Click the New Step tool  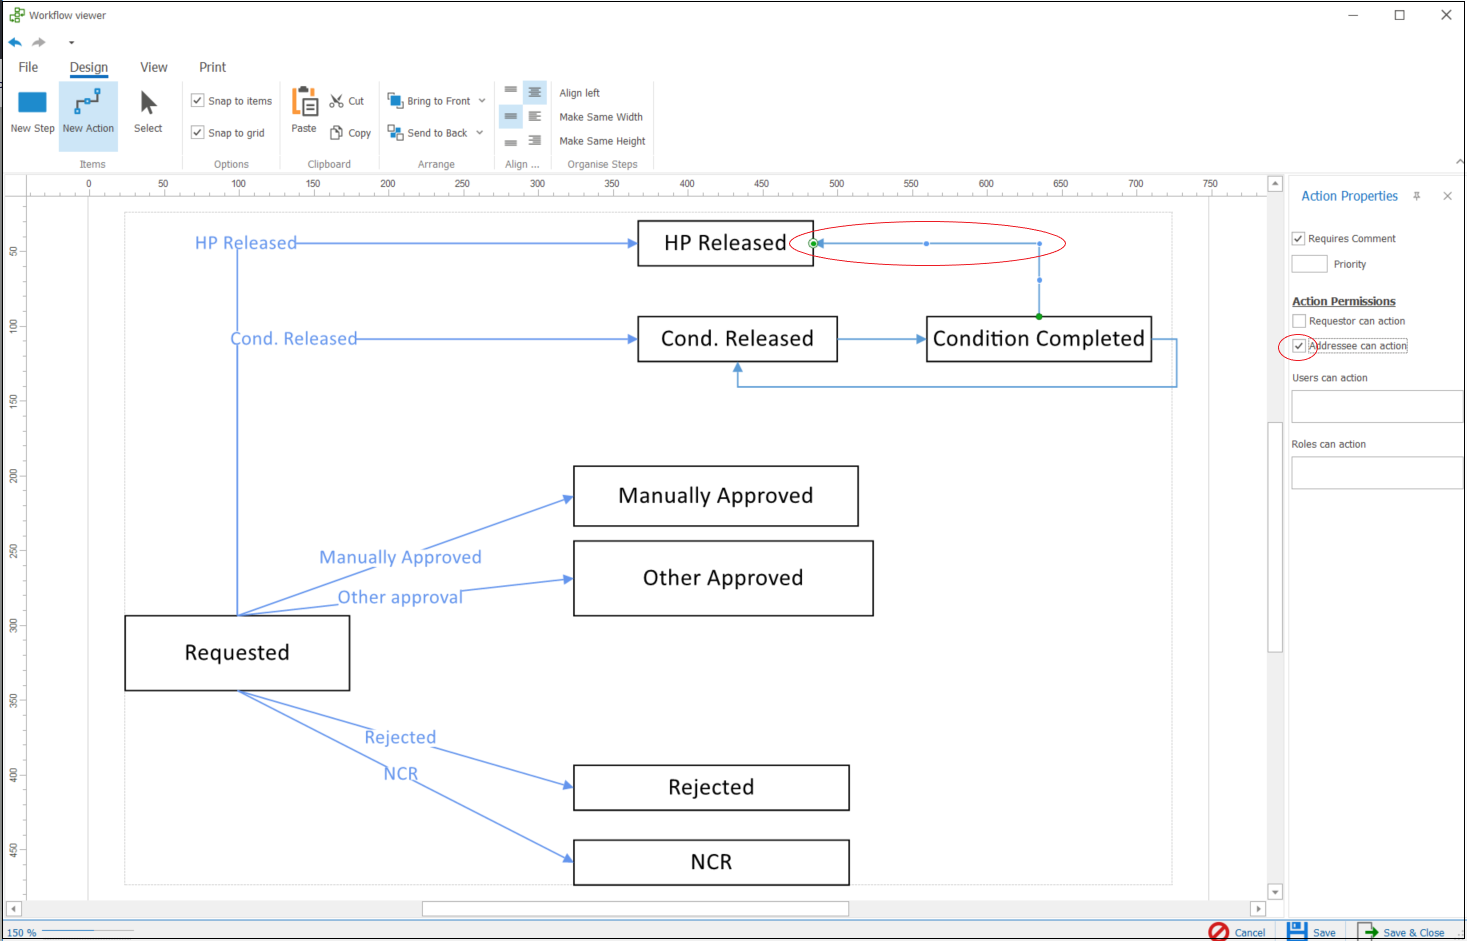click(32, 112)
